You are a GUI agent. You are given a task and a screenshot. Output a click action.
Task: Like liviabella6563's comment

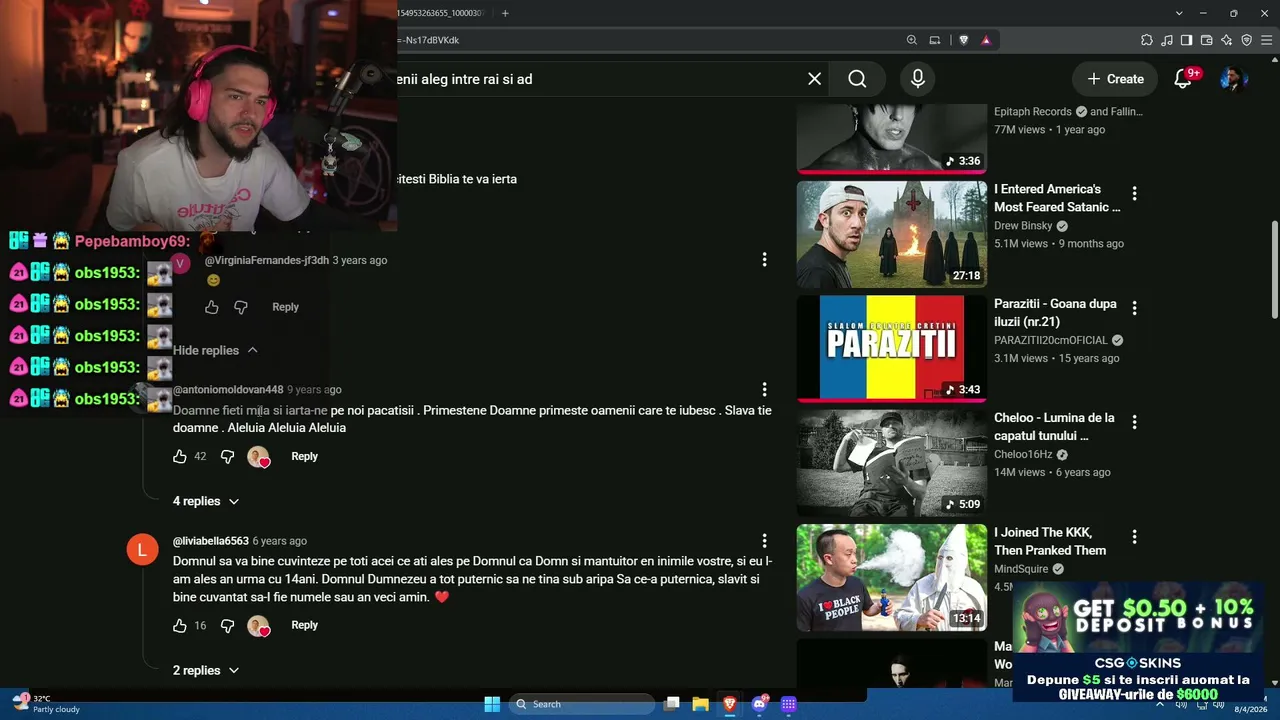(x=180, y=625)
